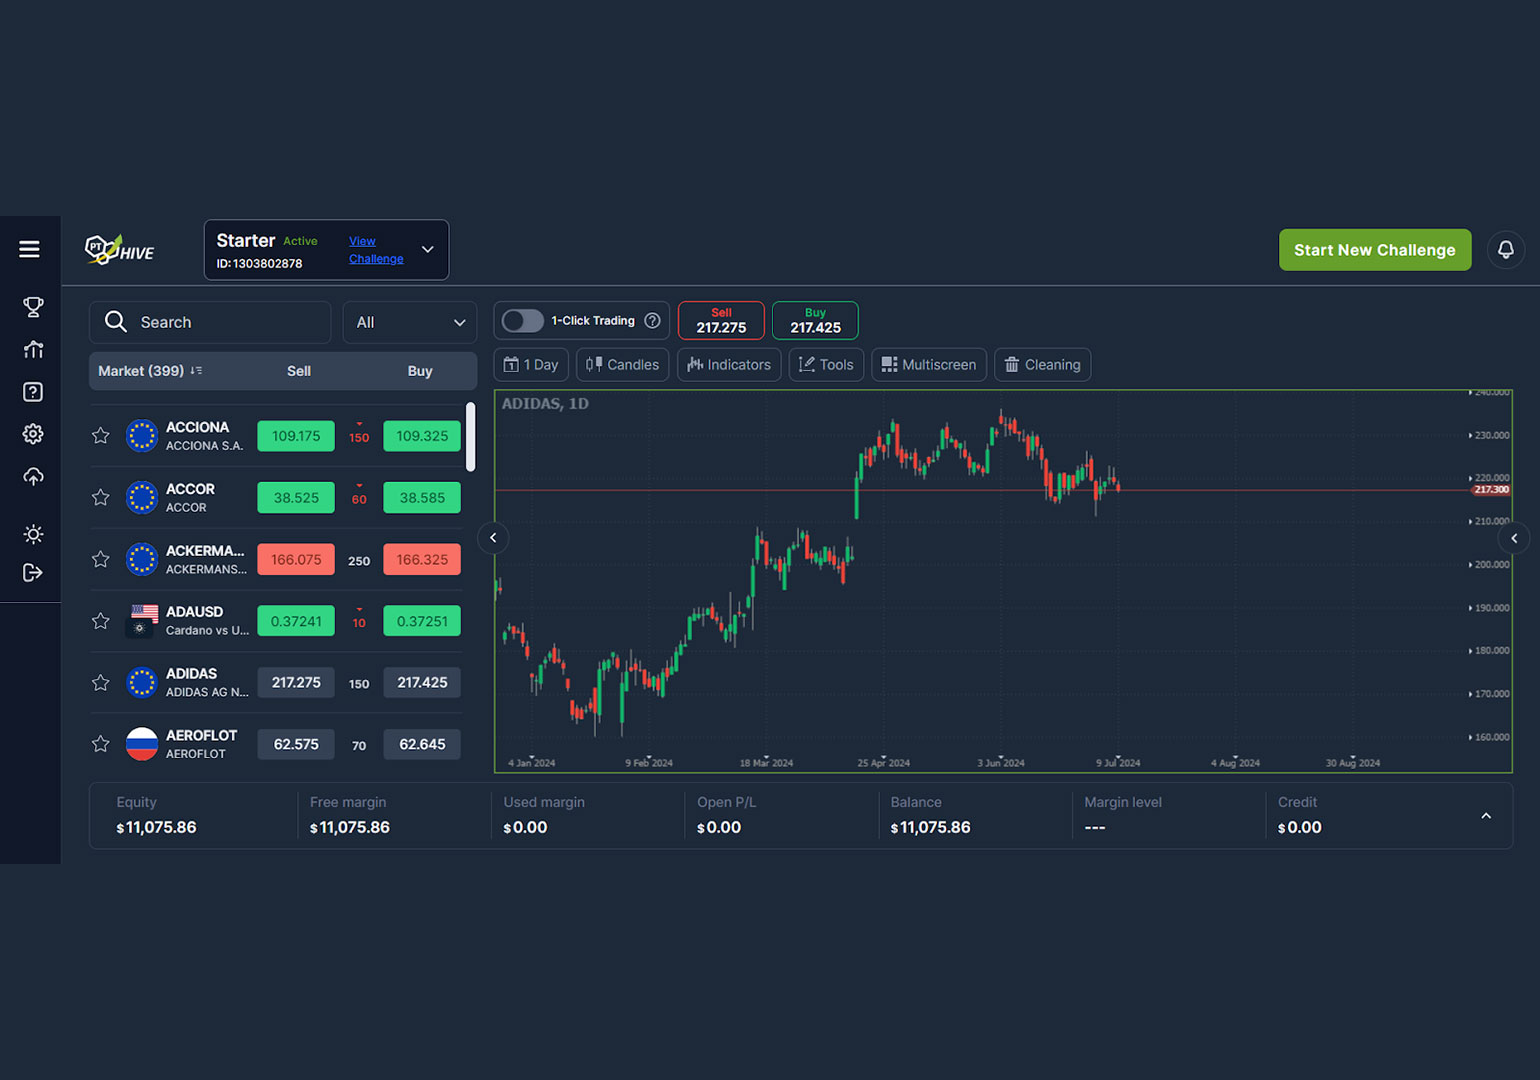Viewport: 1540px width, 1080px height.
Task: Enable the 1-Click Trading toggle
Action: [522, 320]
